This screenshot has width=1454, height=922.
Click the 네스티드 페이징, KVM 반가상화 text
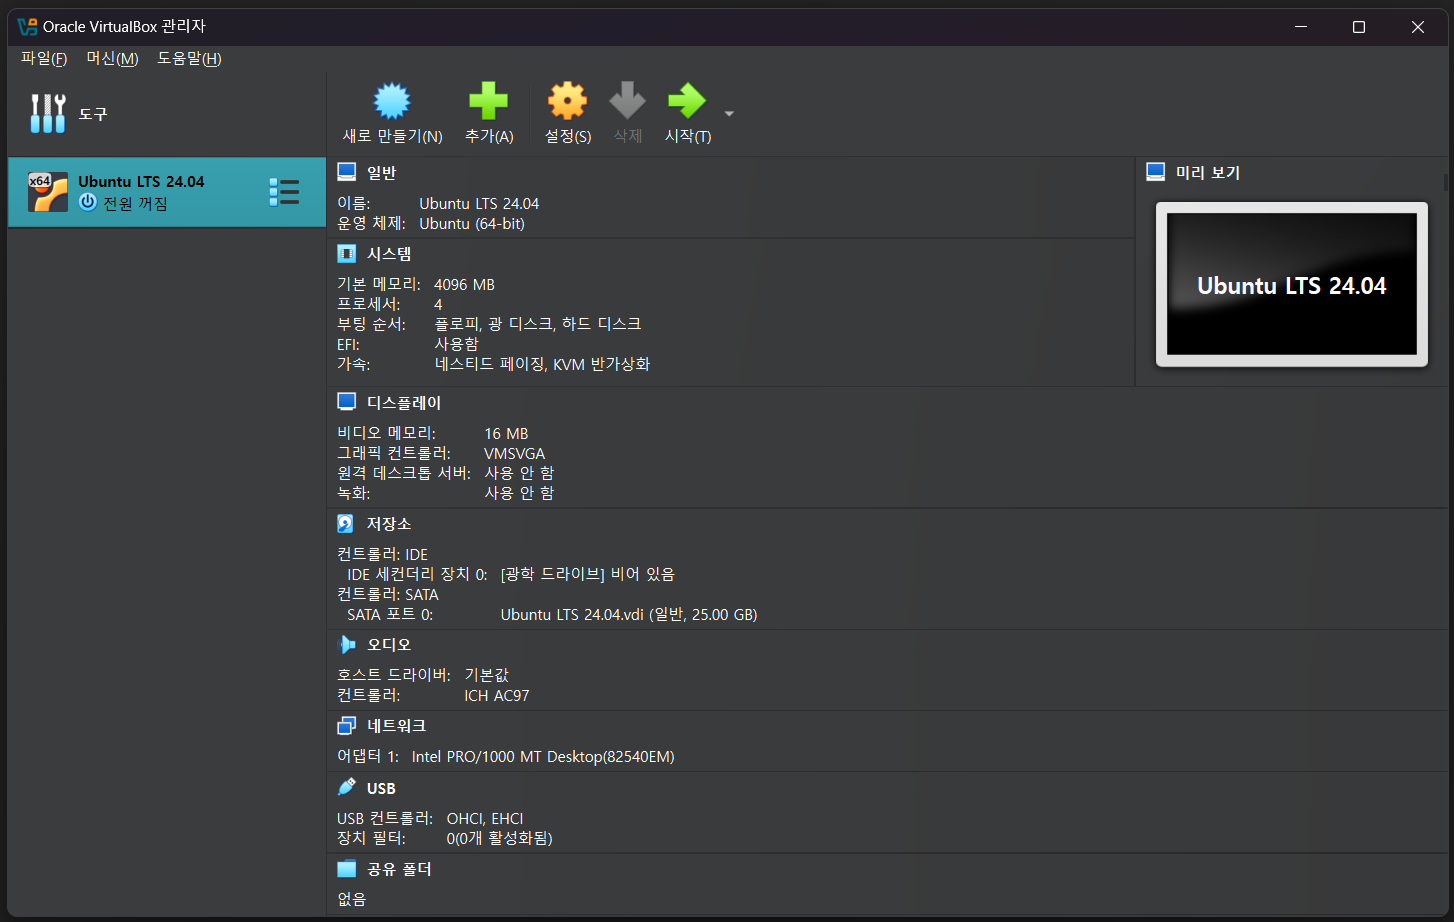click(x=542, y=364)
